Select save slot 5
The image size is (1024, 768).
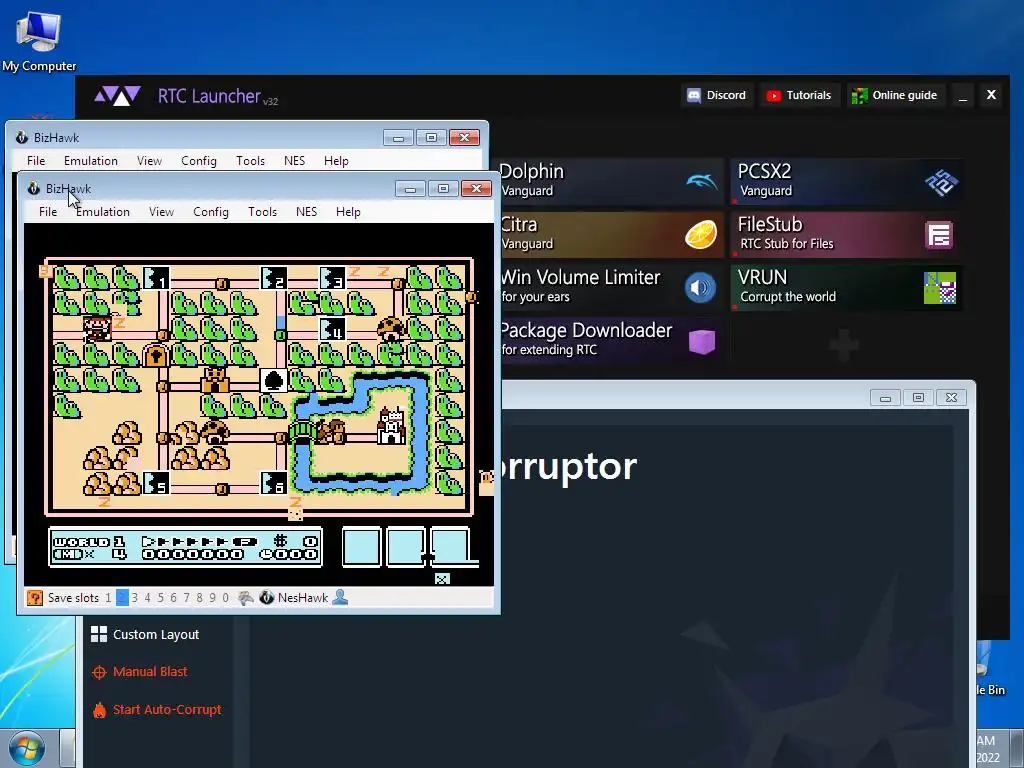161,598
